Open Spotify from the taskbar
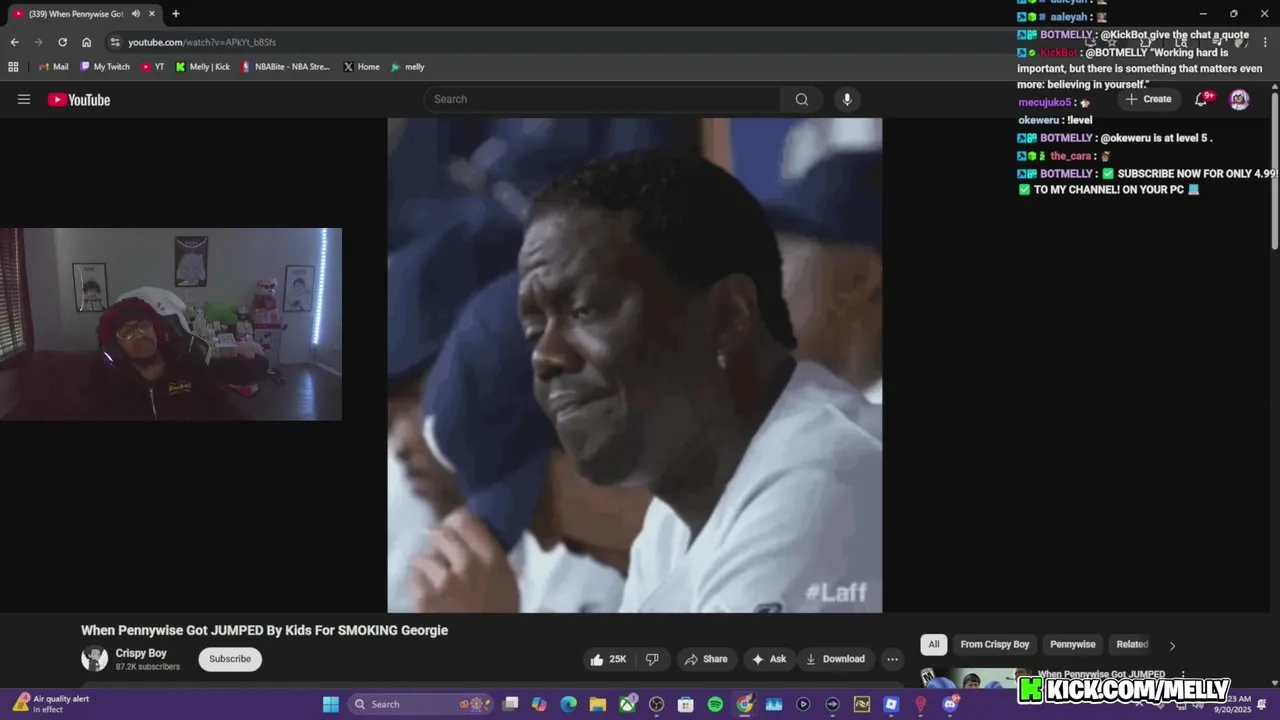This screenshot has height=720, width=1280. pos(715,704)
